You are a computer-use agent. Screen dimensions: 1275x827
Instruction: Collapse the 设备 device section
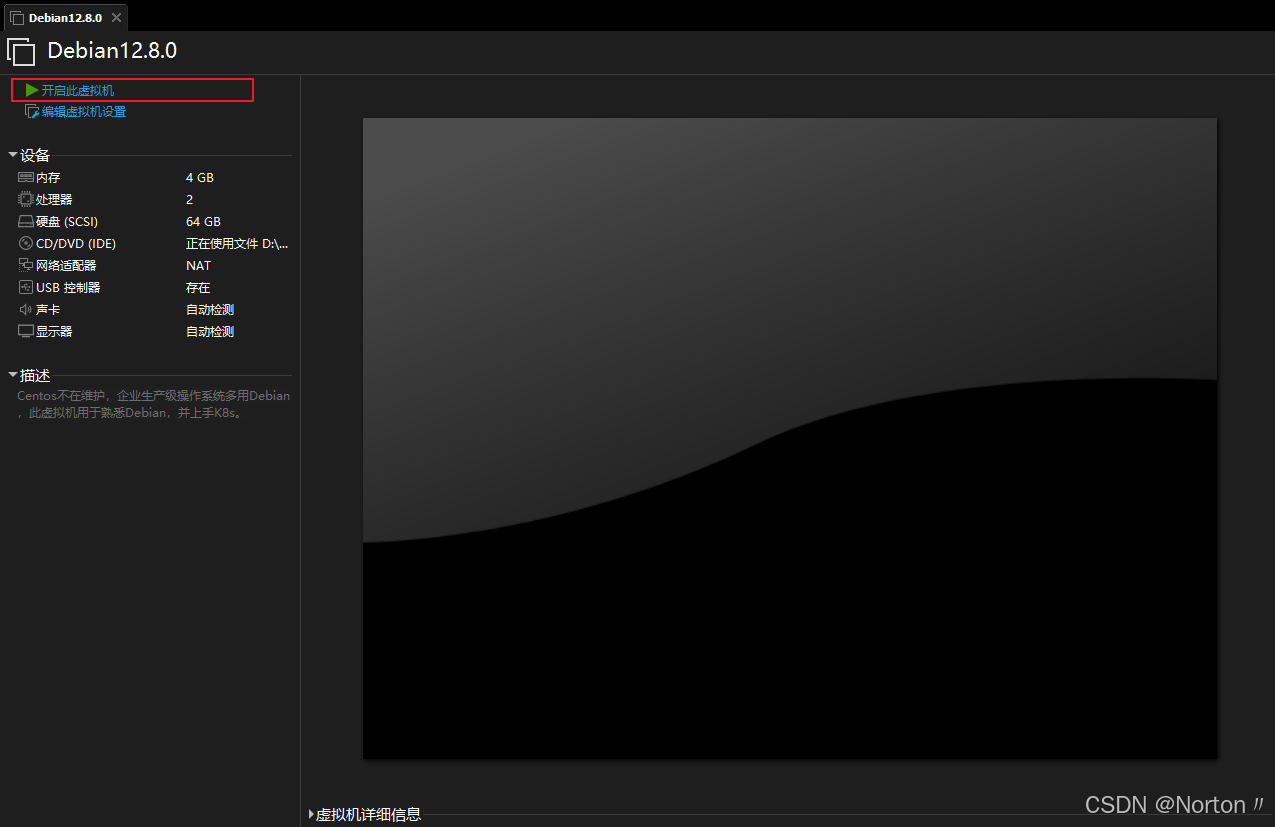(x=12, y=155)
